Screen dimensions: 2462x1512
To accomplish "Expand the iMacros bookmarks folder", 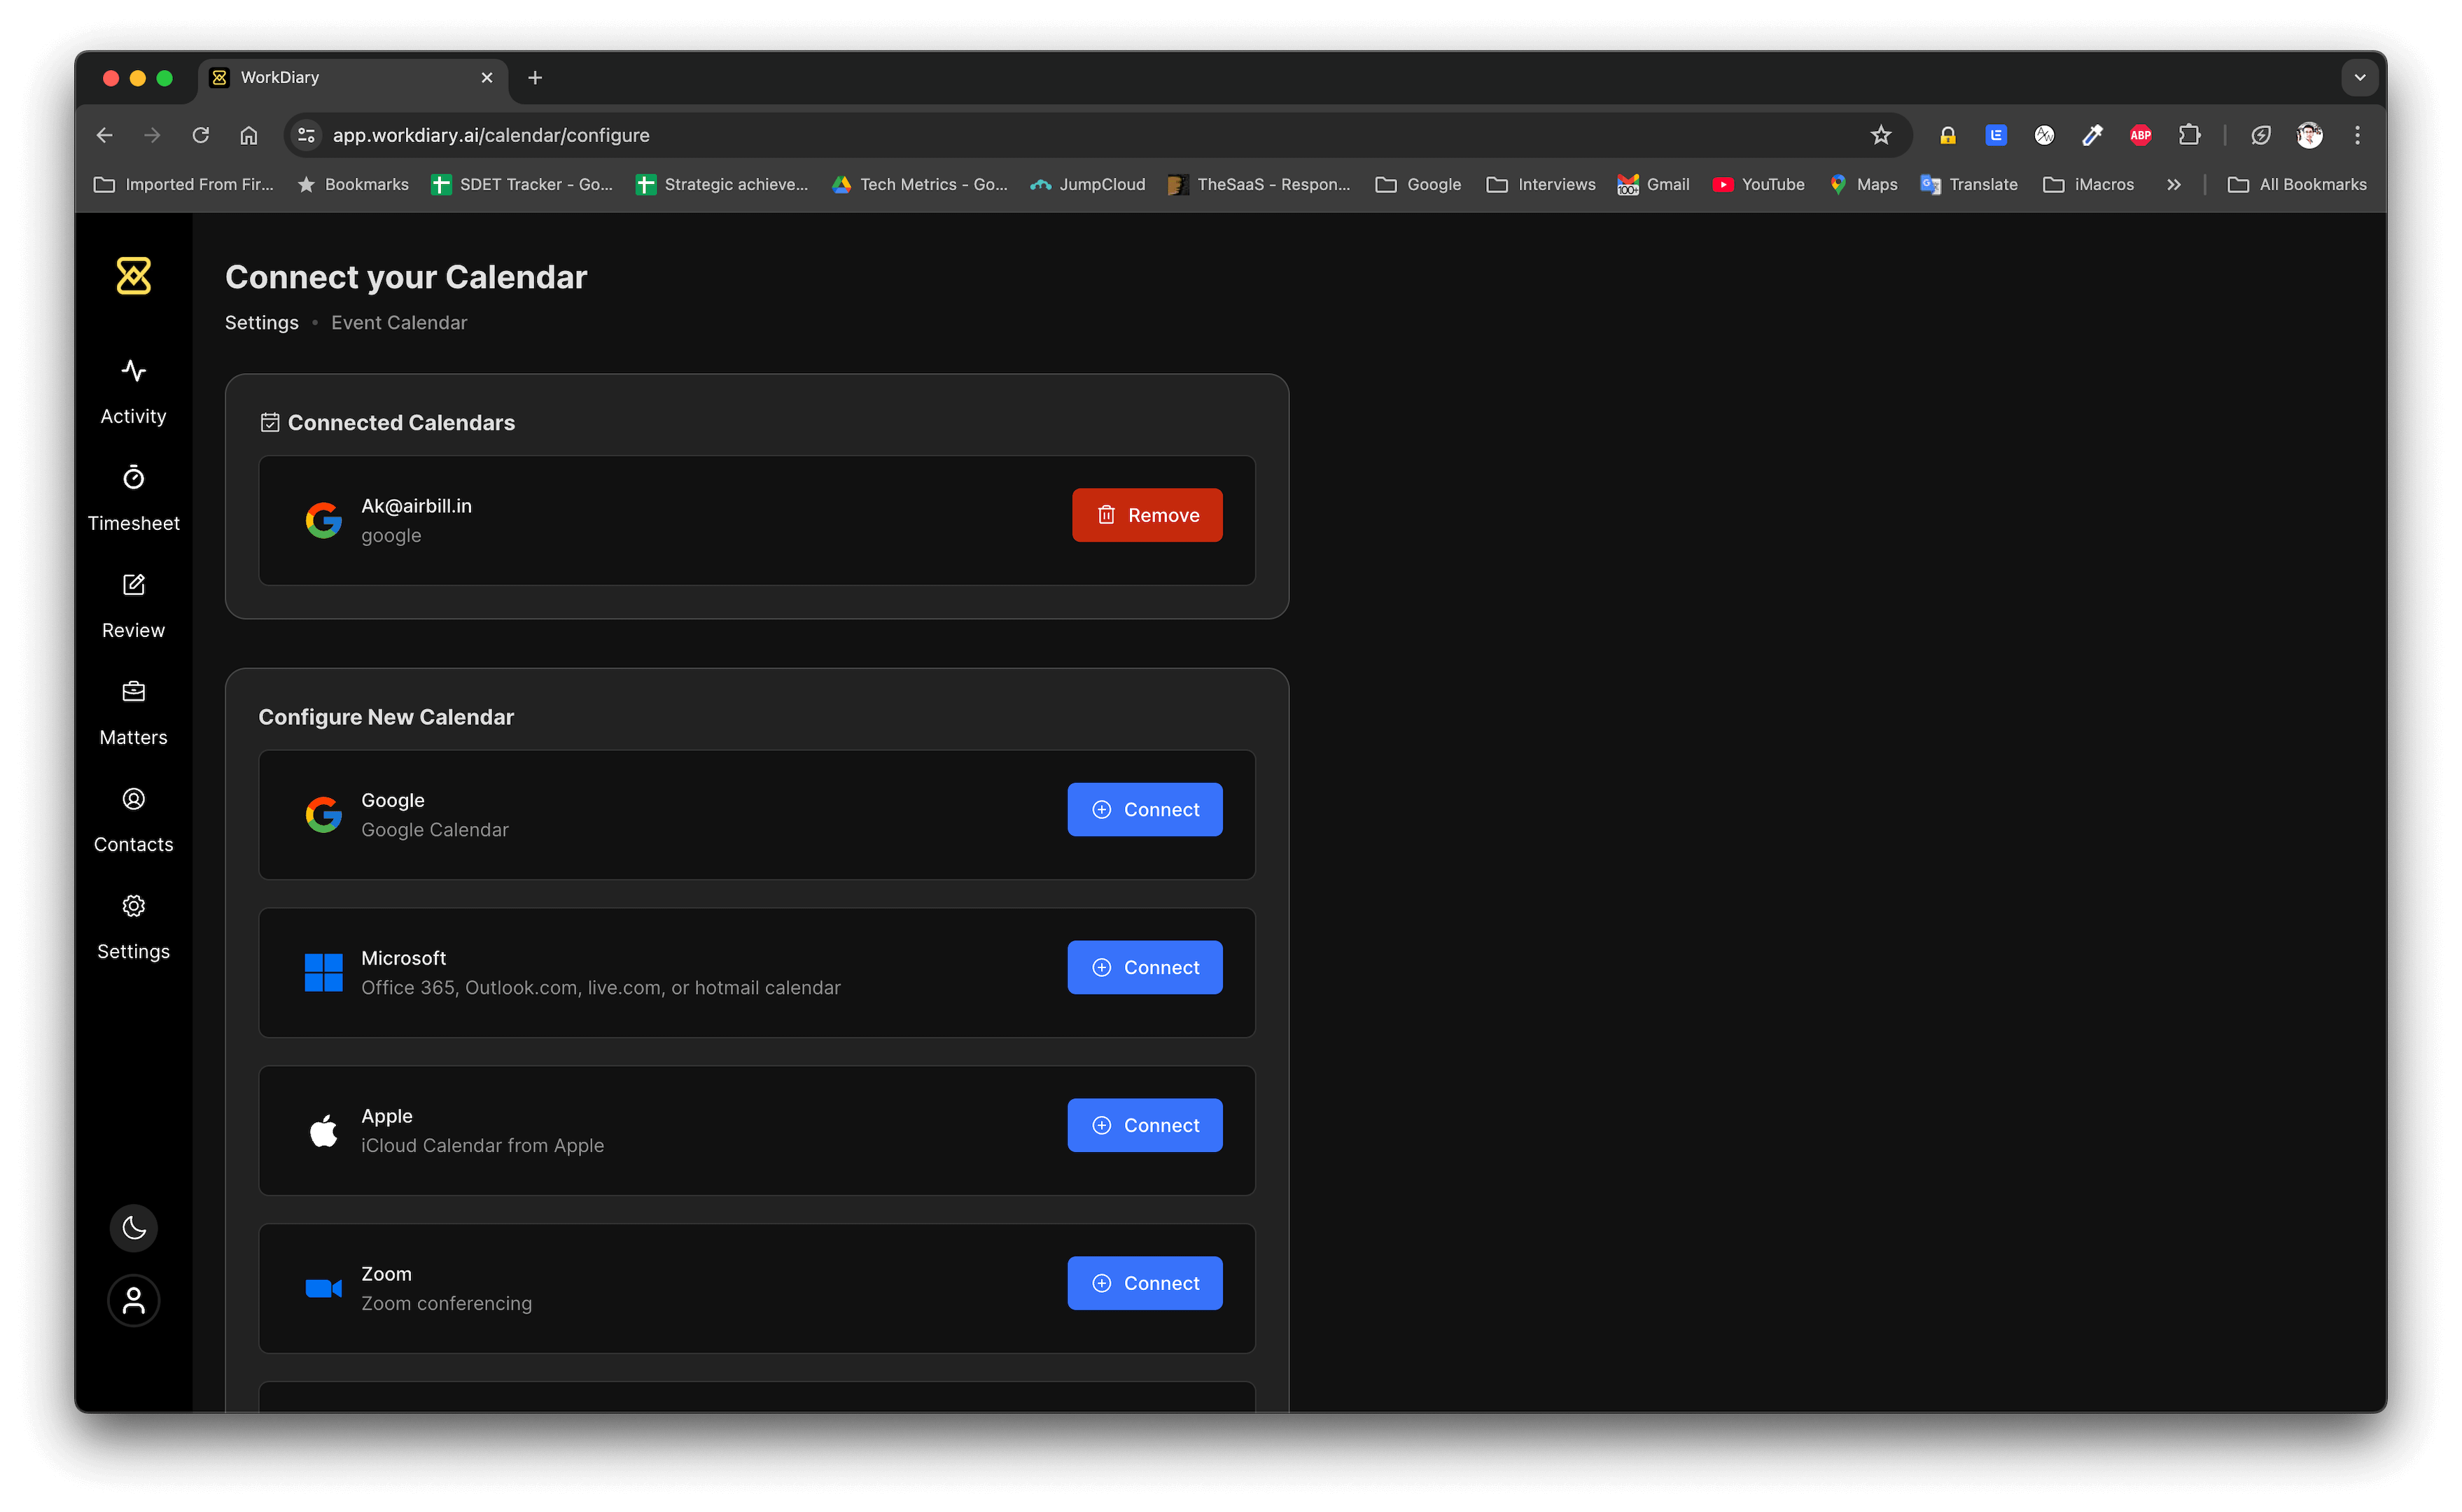I will tap(2088, 184).
